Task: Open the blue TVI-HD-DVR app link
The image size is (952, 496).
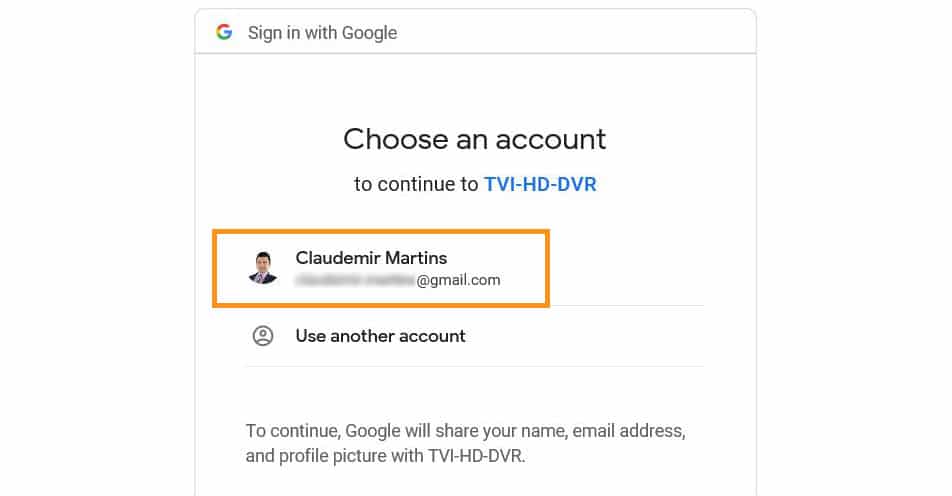Action: 540,185
